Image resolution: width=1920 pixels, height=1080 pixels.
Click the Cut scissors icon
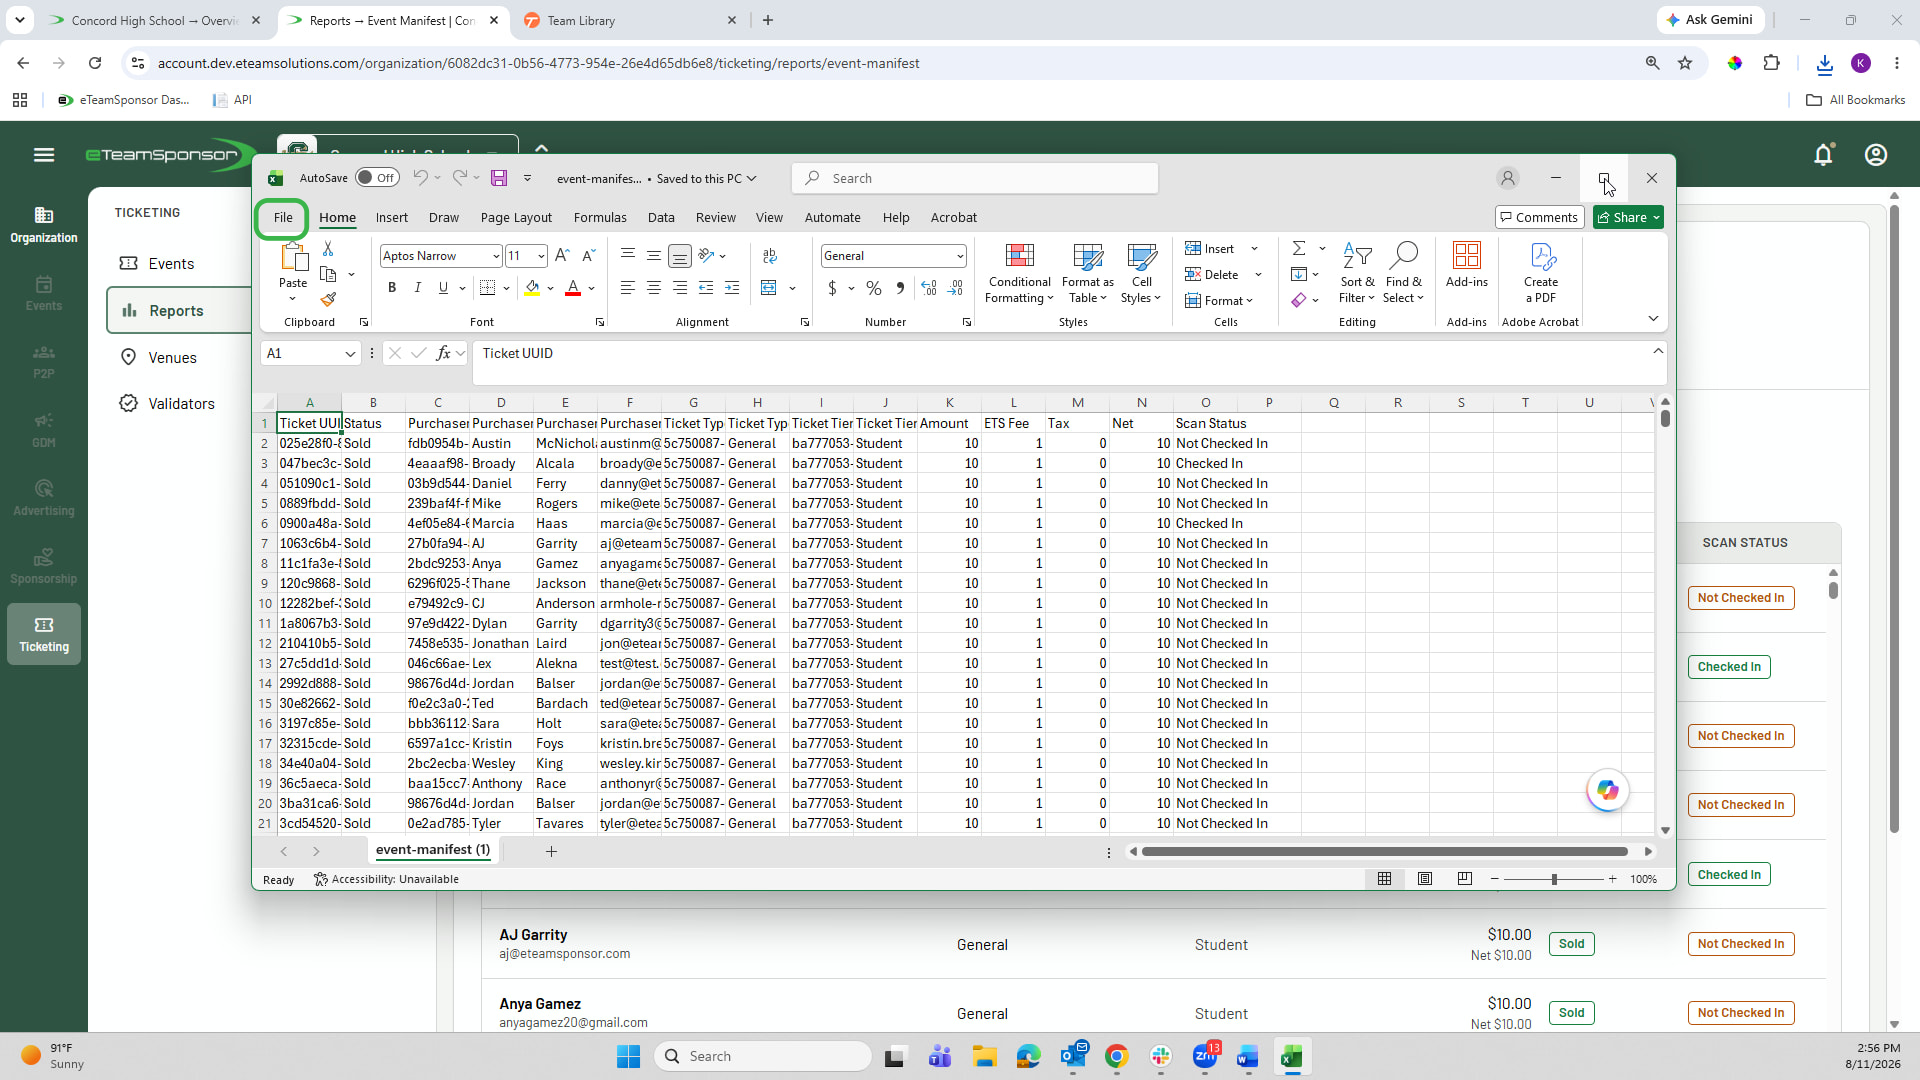pos(328,249)
